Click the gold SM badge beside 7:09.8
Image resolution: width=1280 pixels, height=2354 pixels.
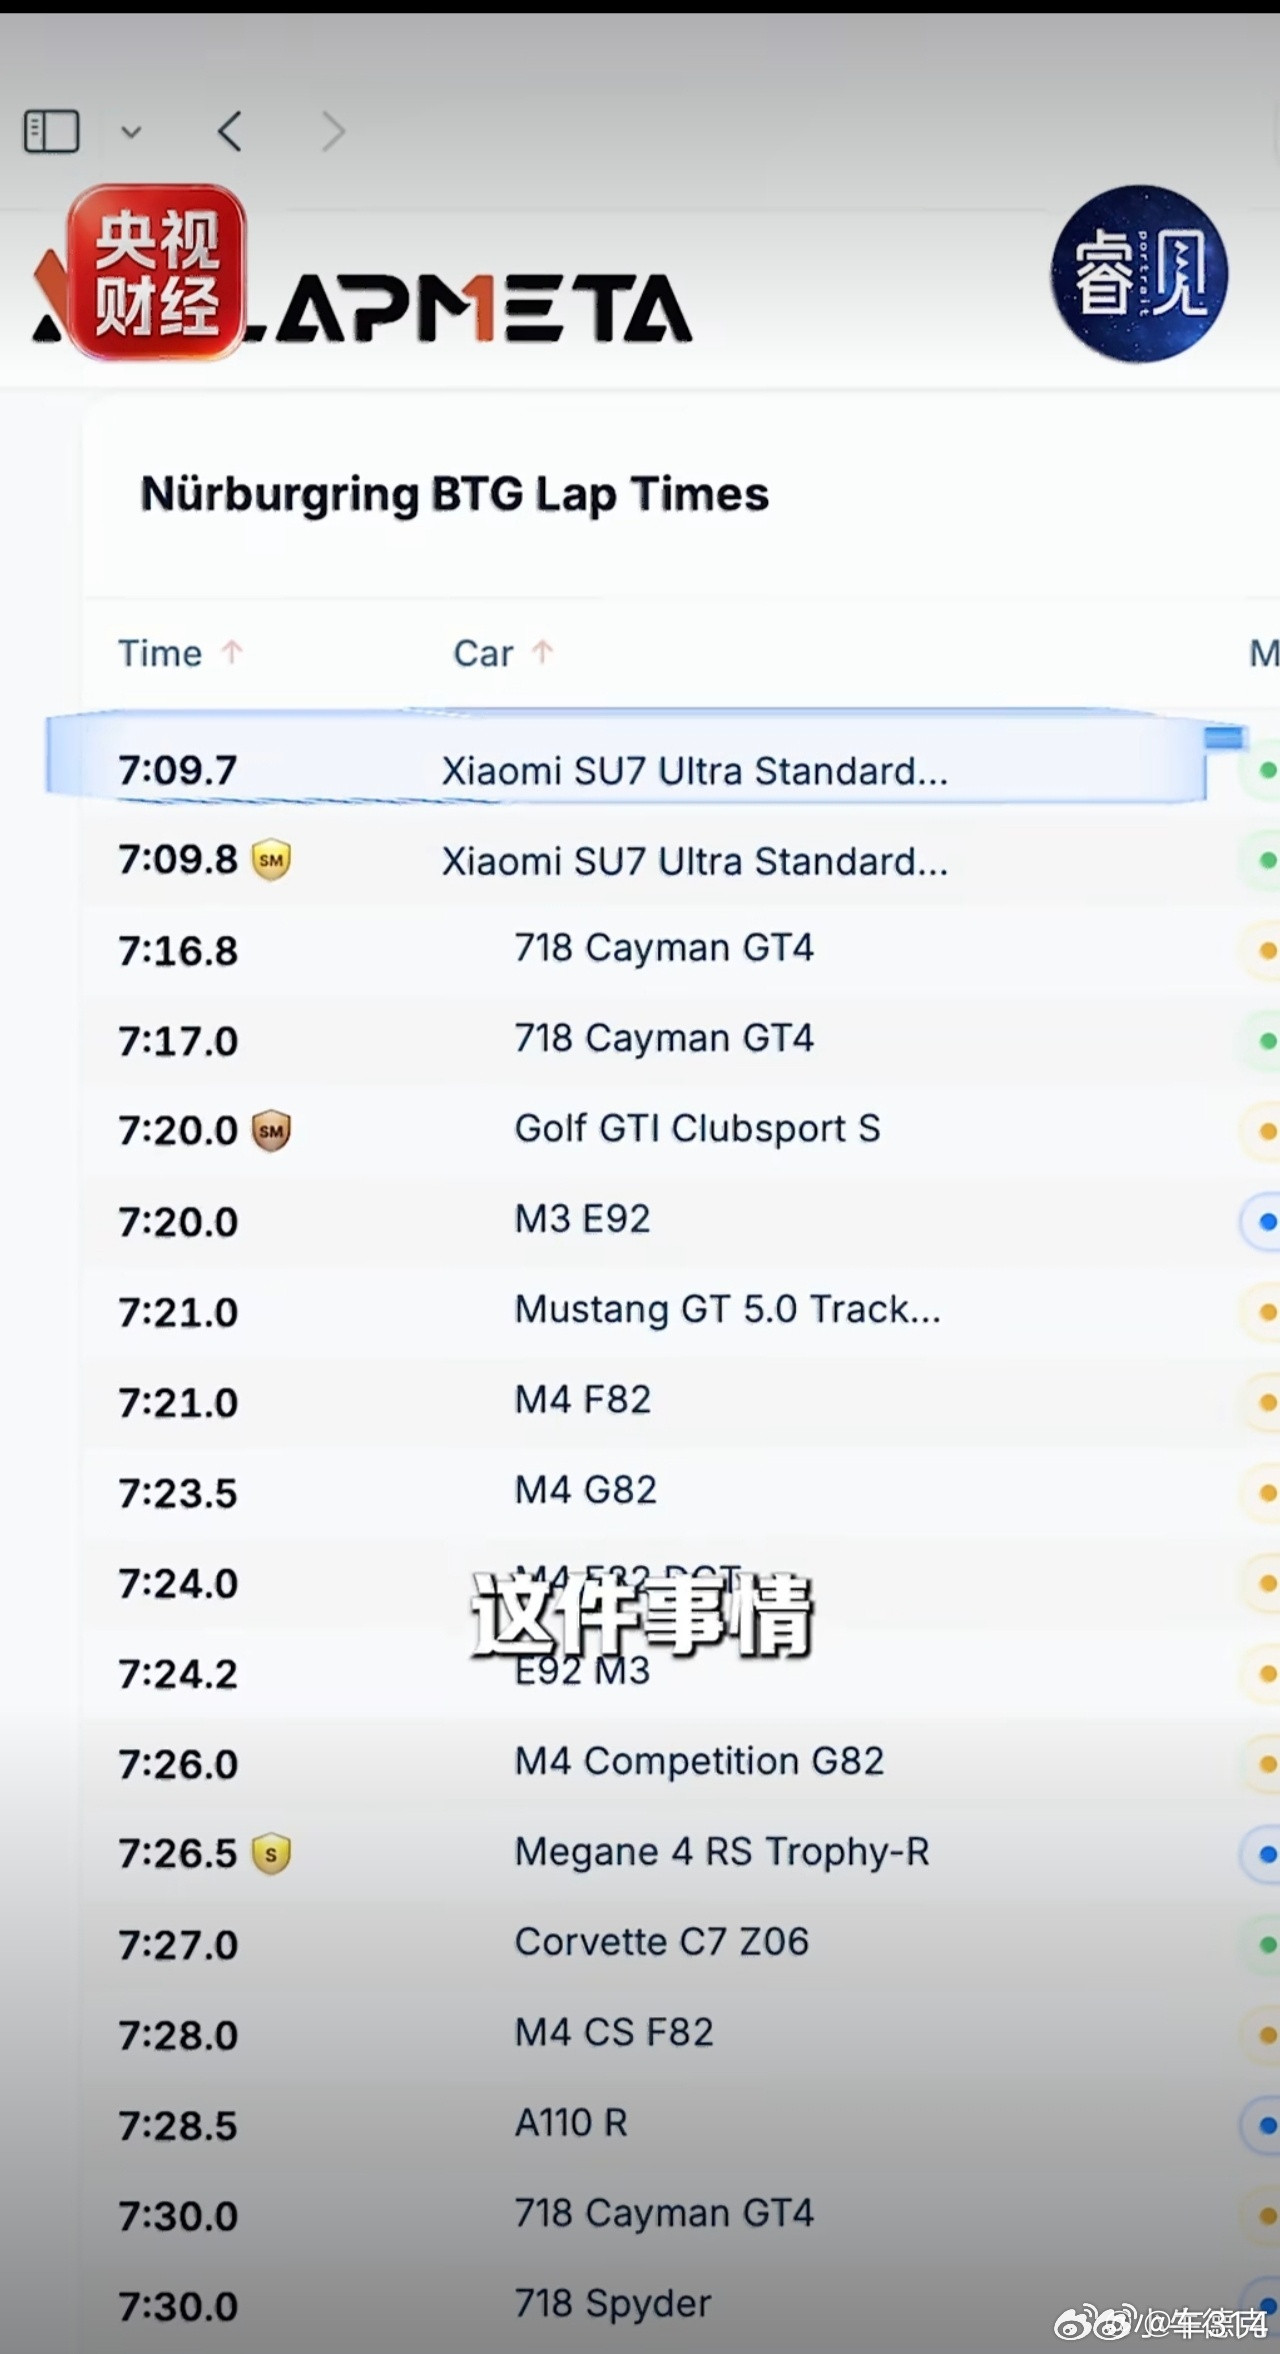pos(271,859)
